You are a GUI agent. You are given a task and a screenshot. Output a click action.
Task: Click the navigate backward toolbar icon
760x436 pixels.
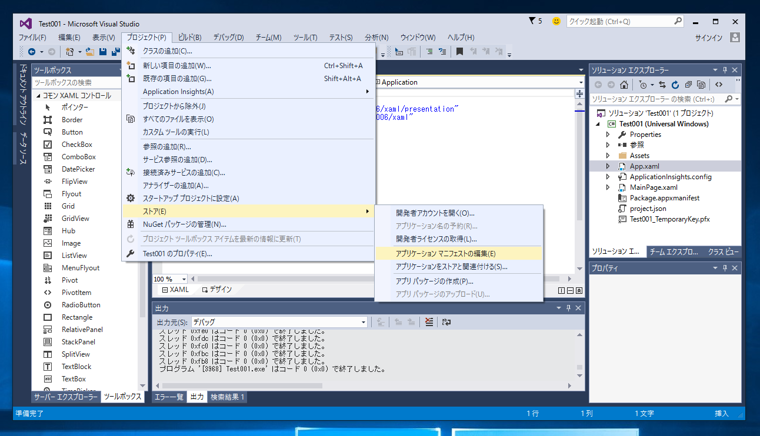(x=32, y=51)
